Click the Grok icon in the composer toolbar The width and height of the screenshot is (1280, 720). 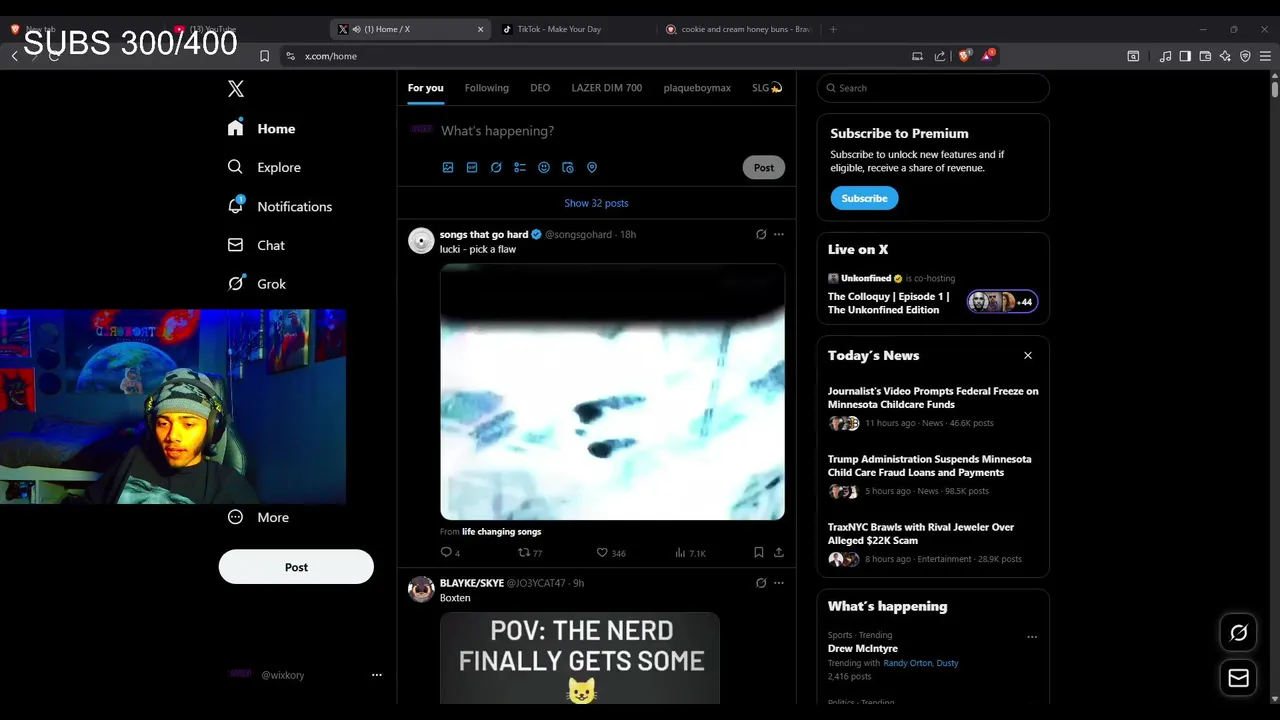(496, 168)
